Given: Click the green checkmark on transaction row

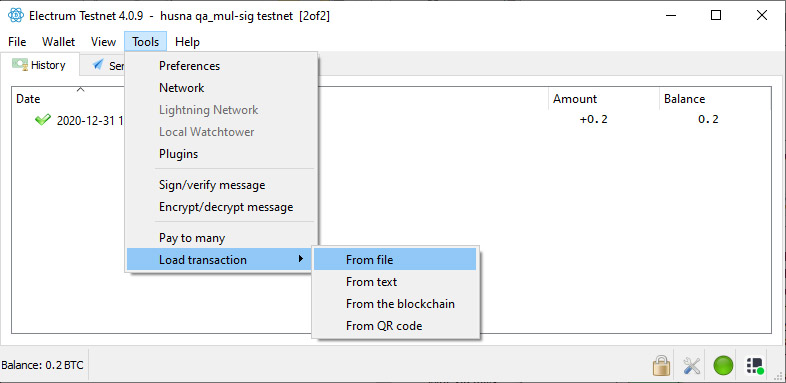Looking at the screenshot, I should pos(43,120).
